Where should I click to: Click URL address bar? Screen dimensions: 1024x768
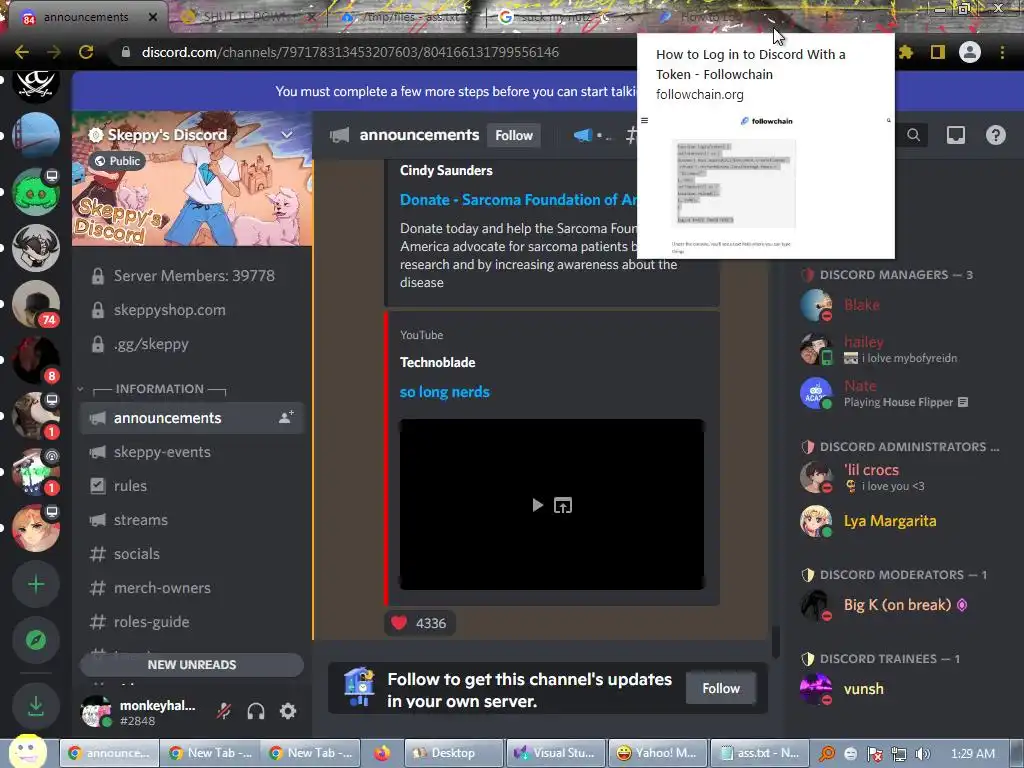(372, 52)
